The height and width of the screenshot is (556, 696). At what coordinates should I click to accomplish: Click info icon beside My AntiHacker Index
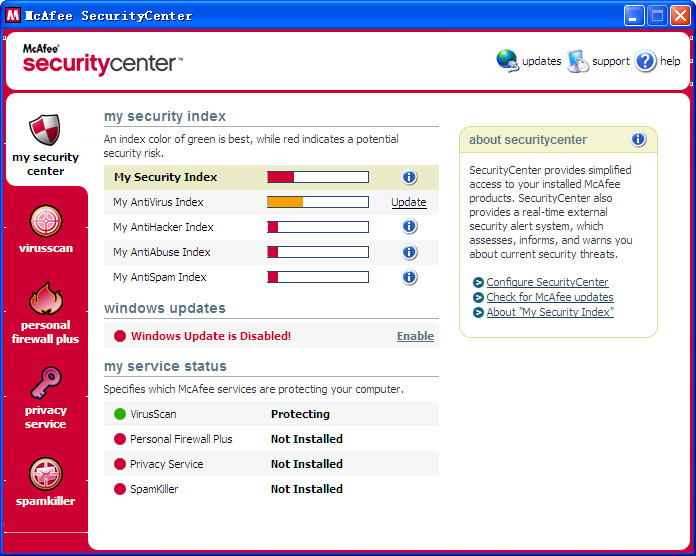pyautogui.click(x=409, y=227)
